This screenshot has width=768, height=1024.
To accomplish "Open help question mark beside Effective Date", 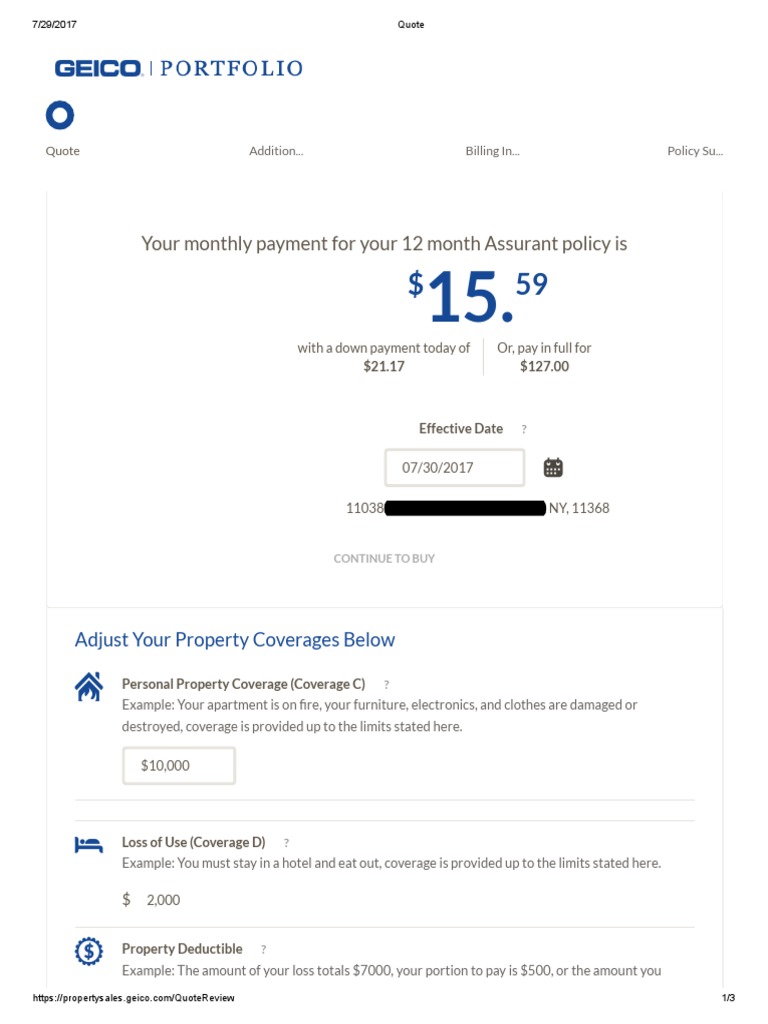I will click(524, 429).
